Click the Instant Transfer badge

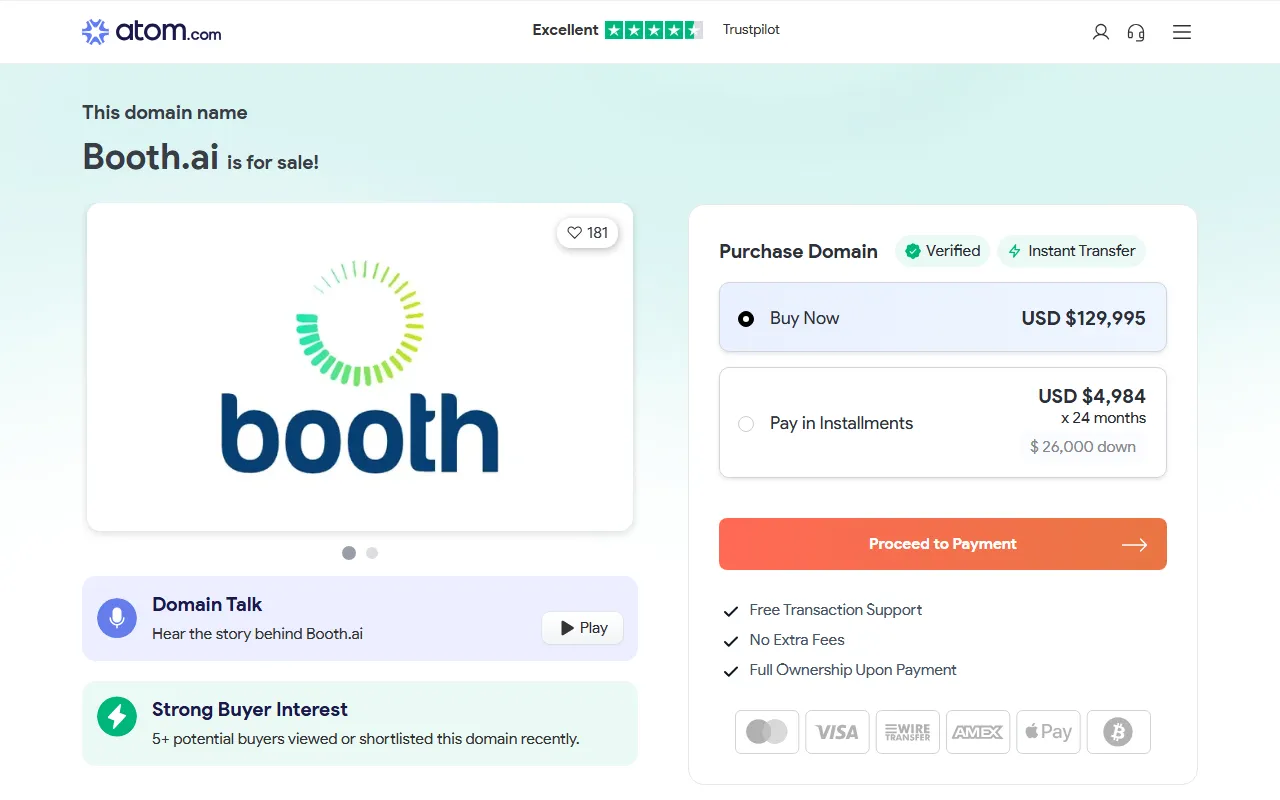1071,251
